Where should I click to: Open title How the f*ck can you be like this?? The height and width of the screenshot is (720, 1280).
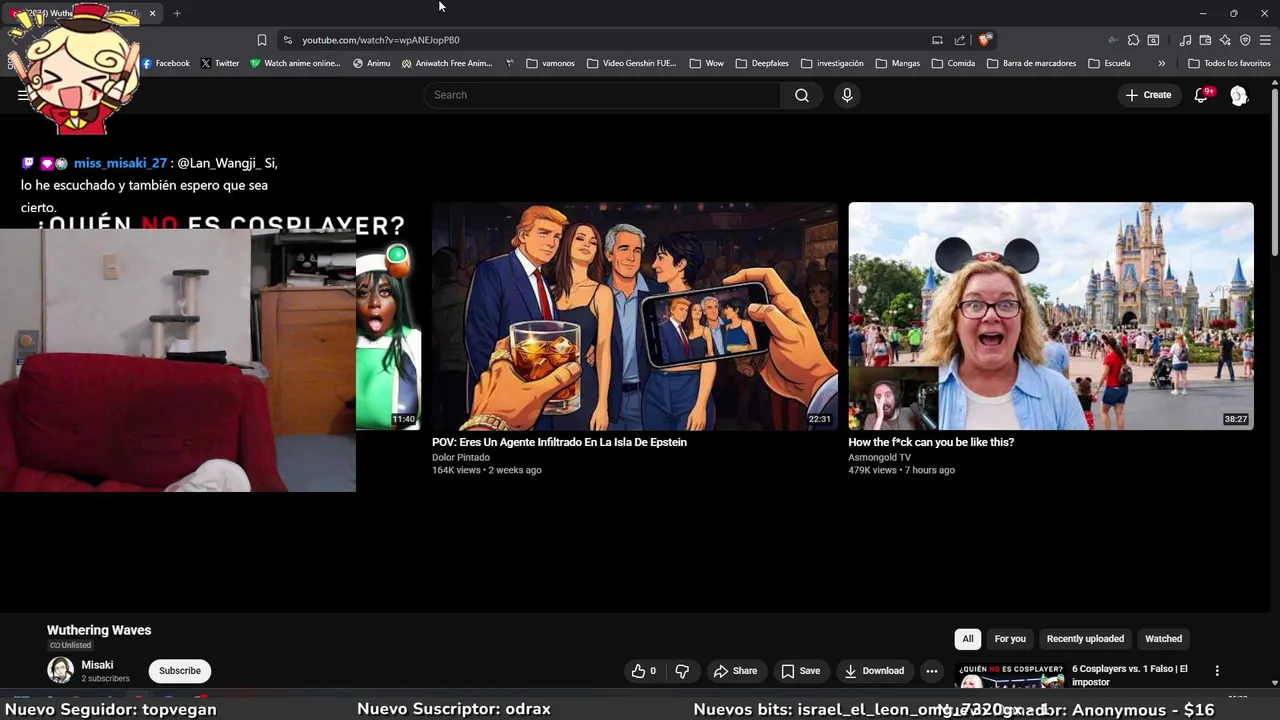pyautogui.click(x=931, y=442)
